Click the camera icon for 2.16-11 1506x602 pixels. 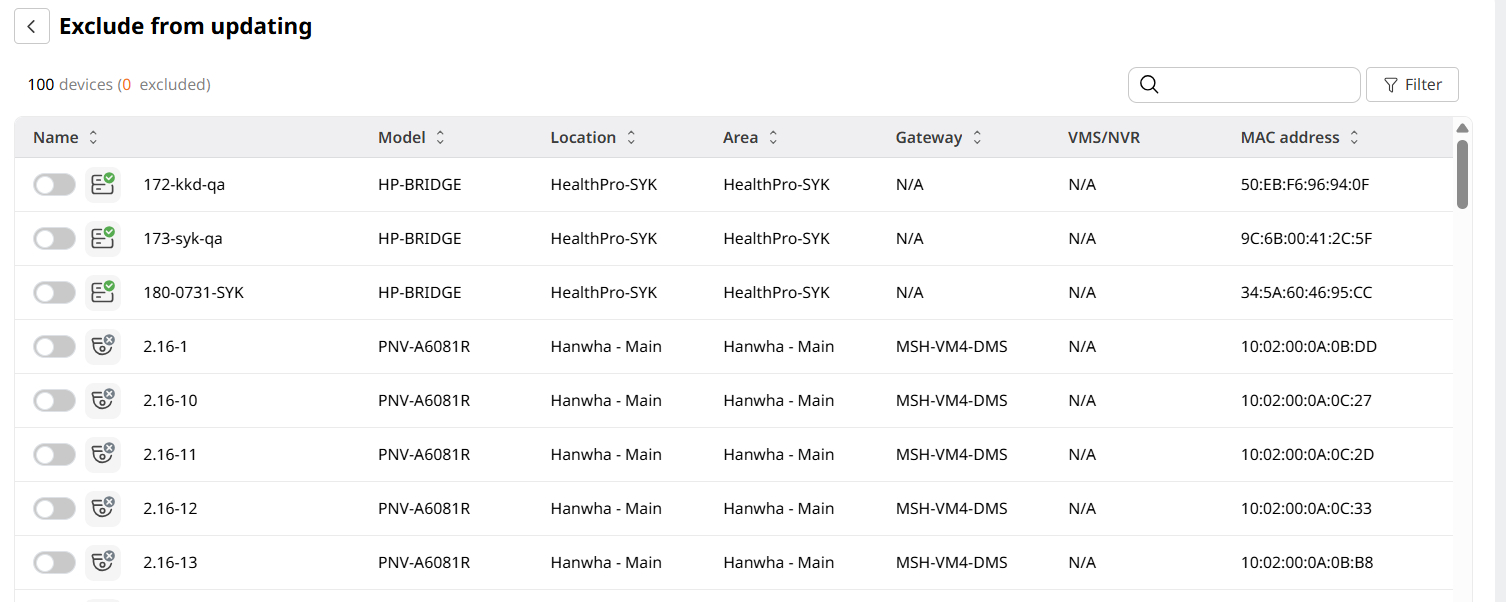(102, 455)
